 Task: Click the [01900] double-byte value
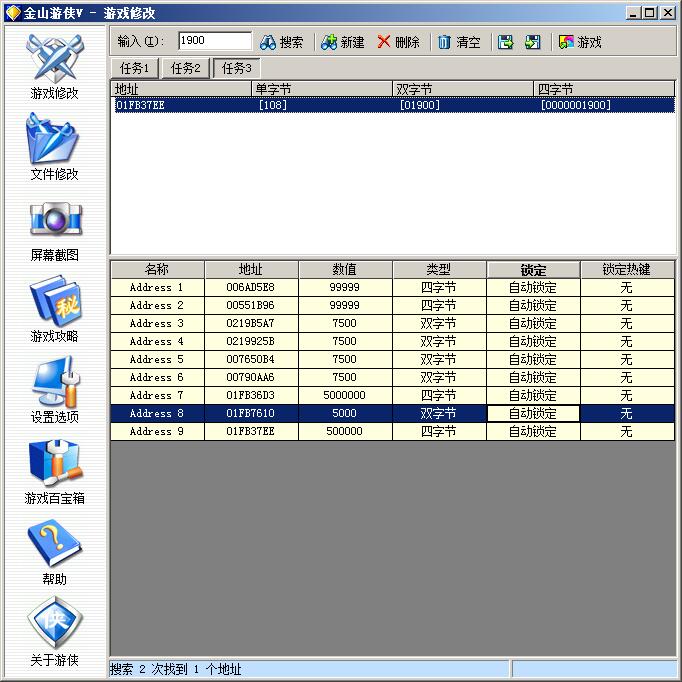tap(420, 105)
